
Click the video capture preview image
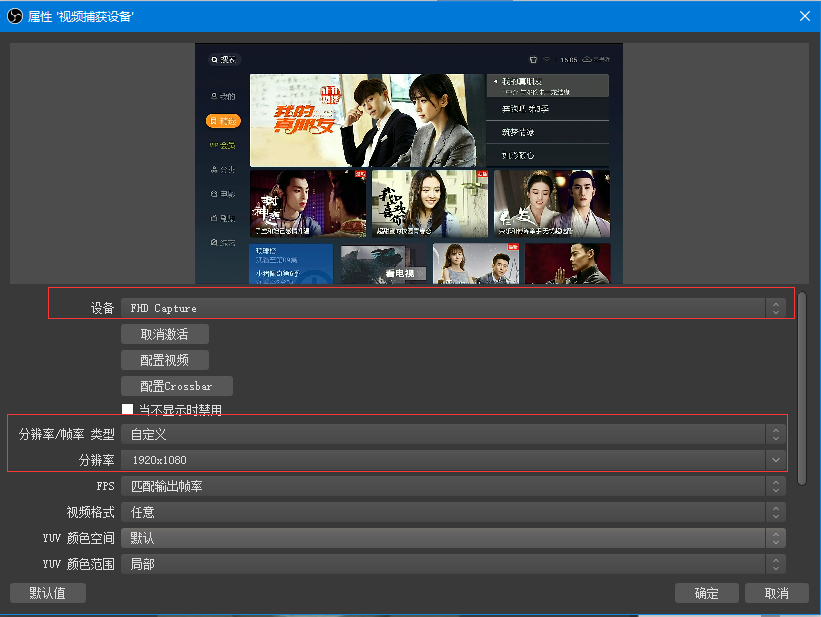coord(409,163)
